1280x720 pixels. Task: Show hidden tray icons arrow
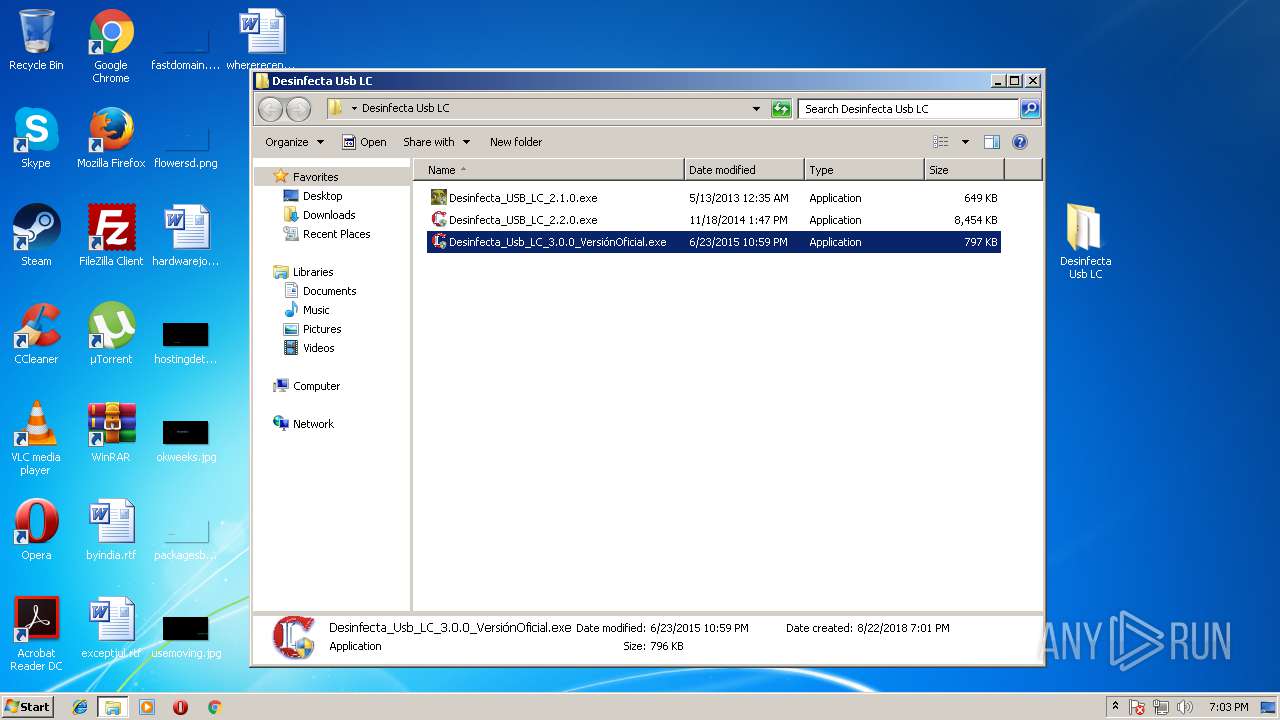1115,707
